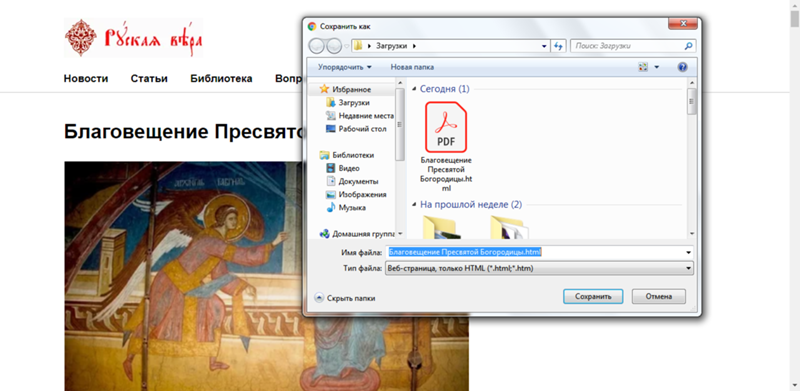Collapse the Сегодня (1) group
Viewport: 800px width, 391px height.
[x=414, y=89]
